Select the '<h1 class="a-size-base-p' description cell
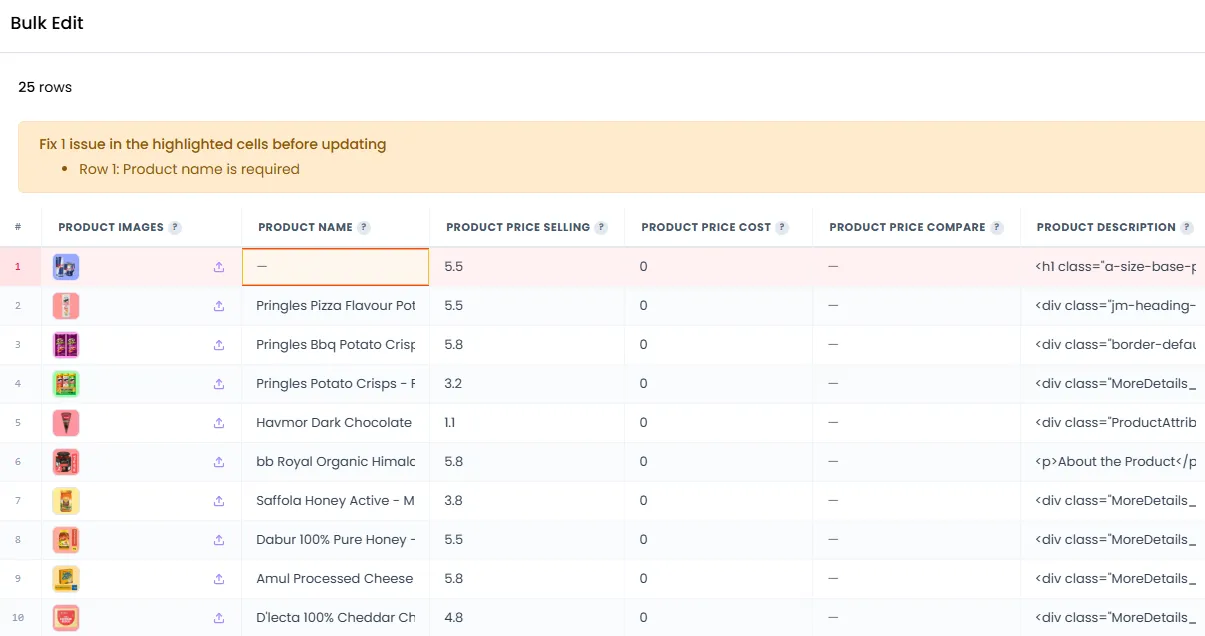 [1113, 267]
